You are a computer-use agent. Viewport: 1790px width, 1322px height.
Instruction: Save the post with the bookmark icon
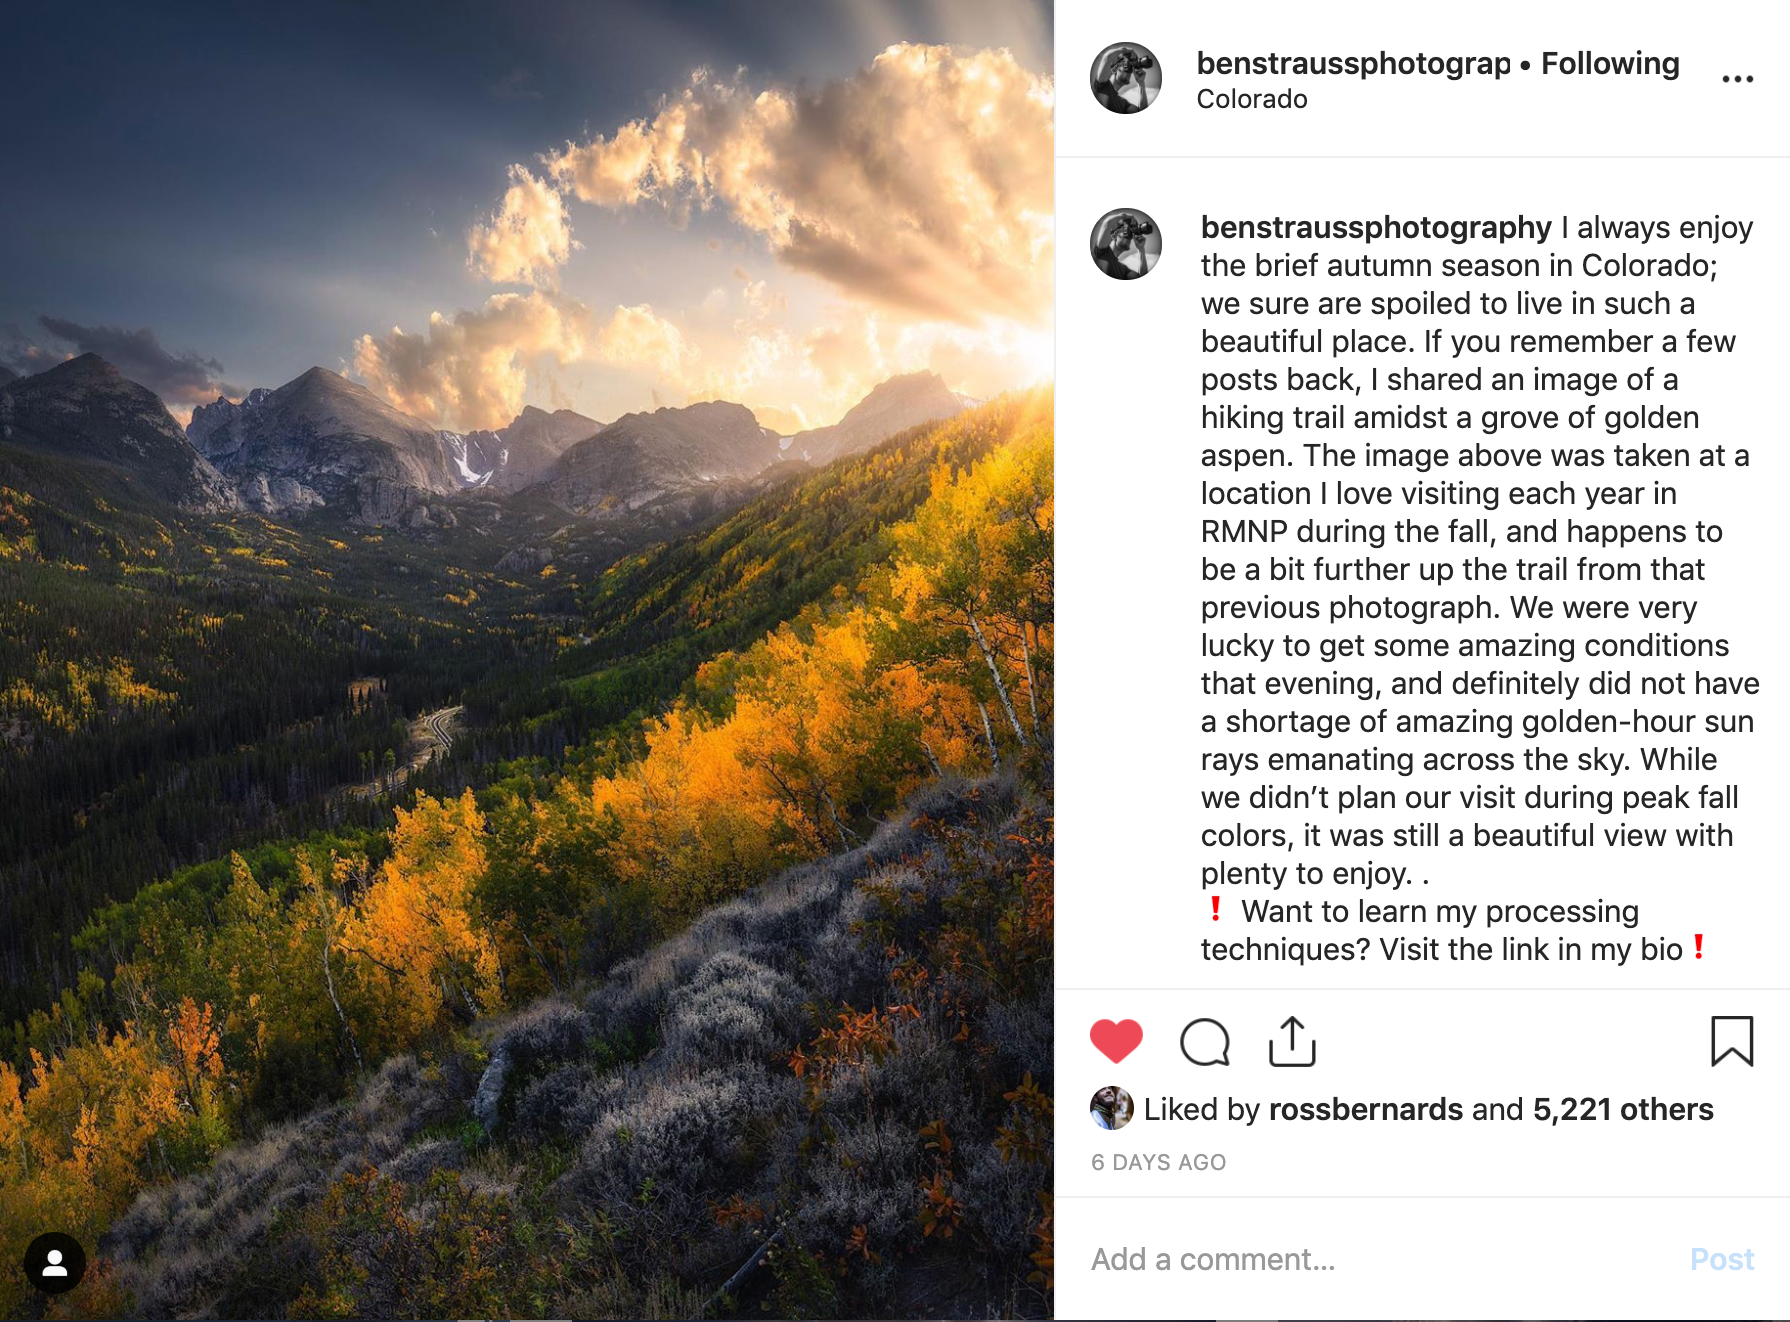1736,1040
